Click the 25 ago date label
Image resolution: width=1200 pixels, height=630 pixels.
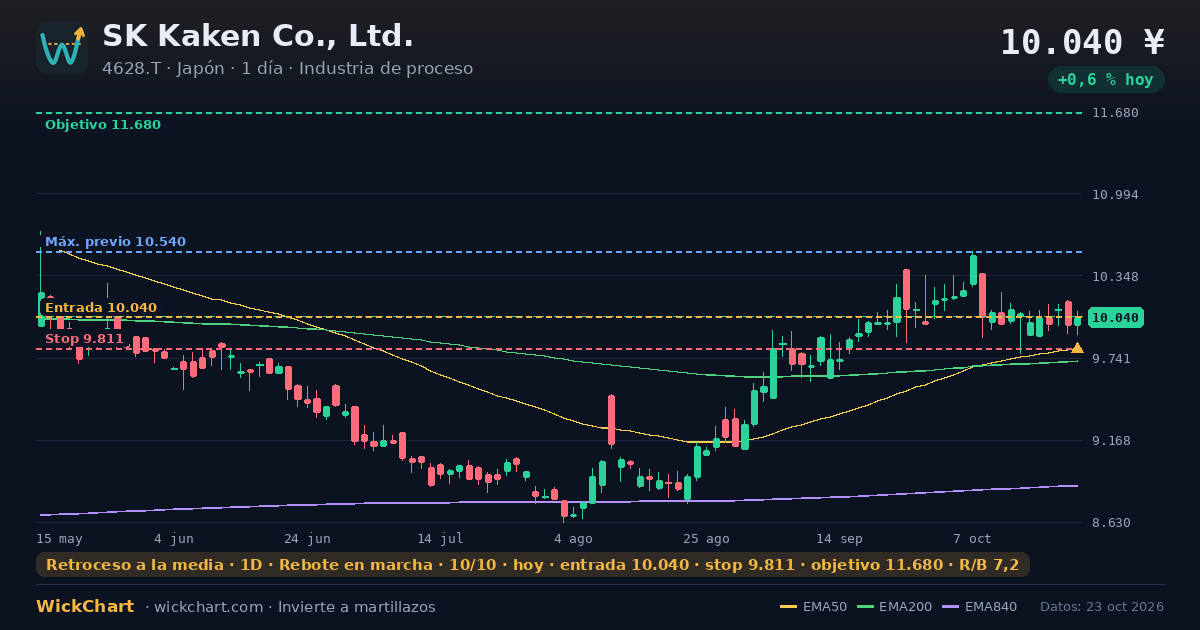coord(706,539)
